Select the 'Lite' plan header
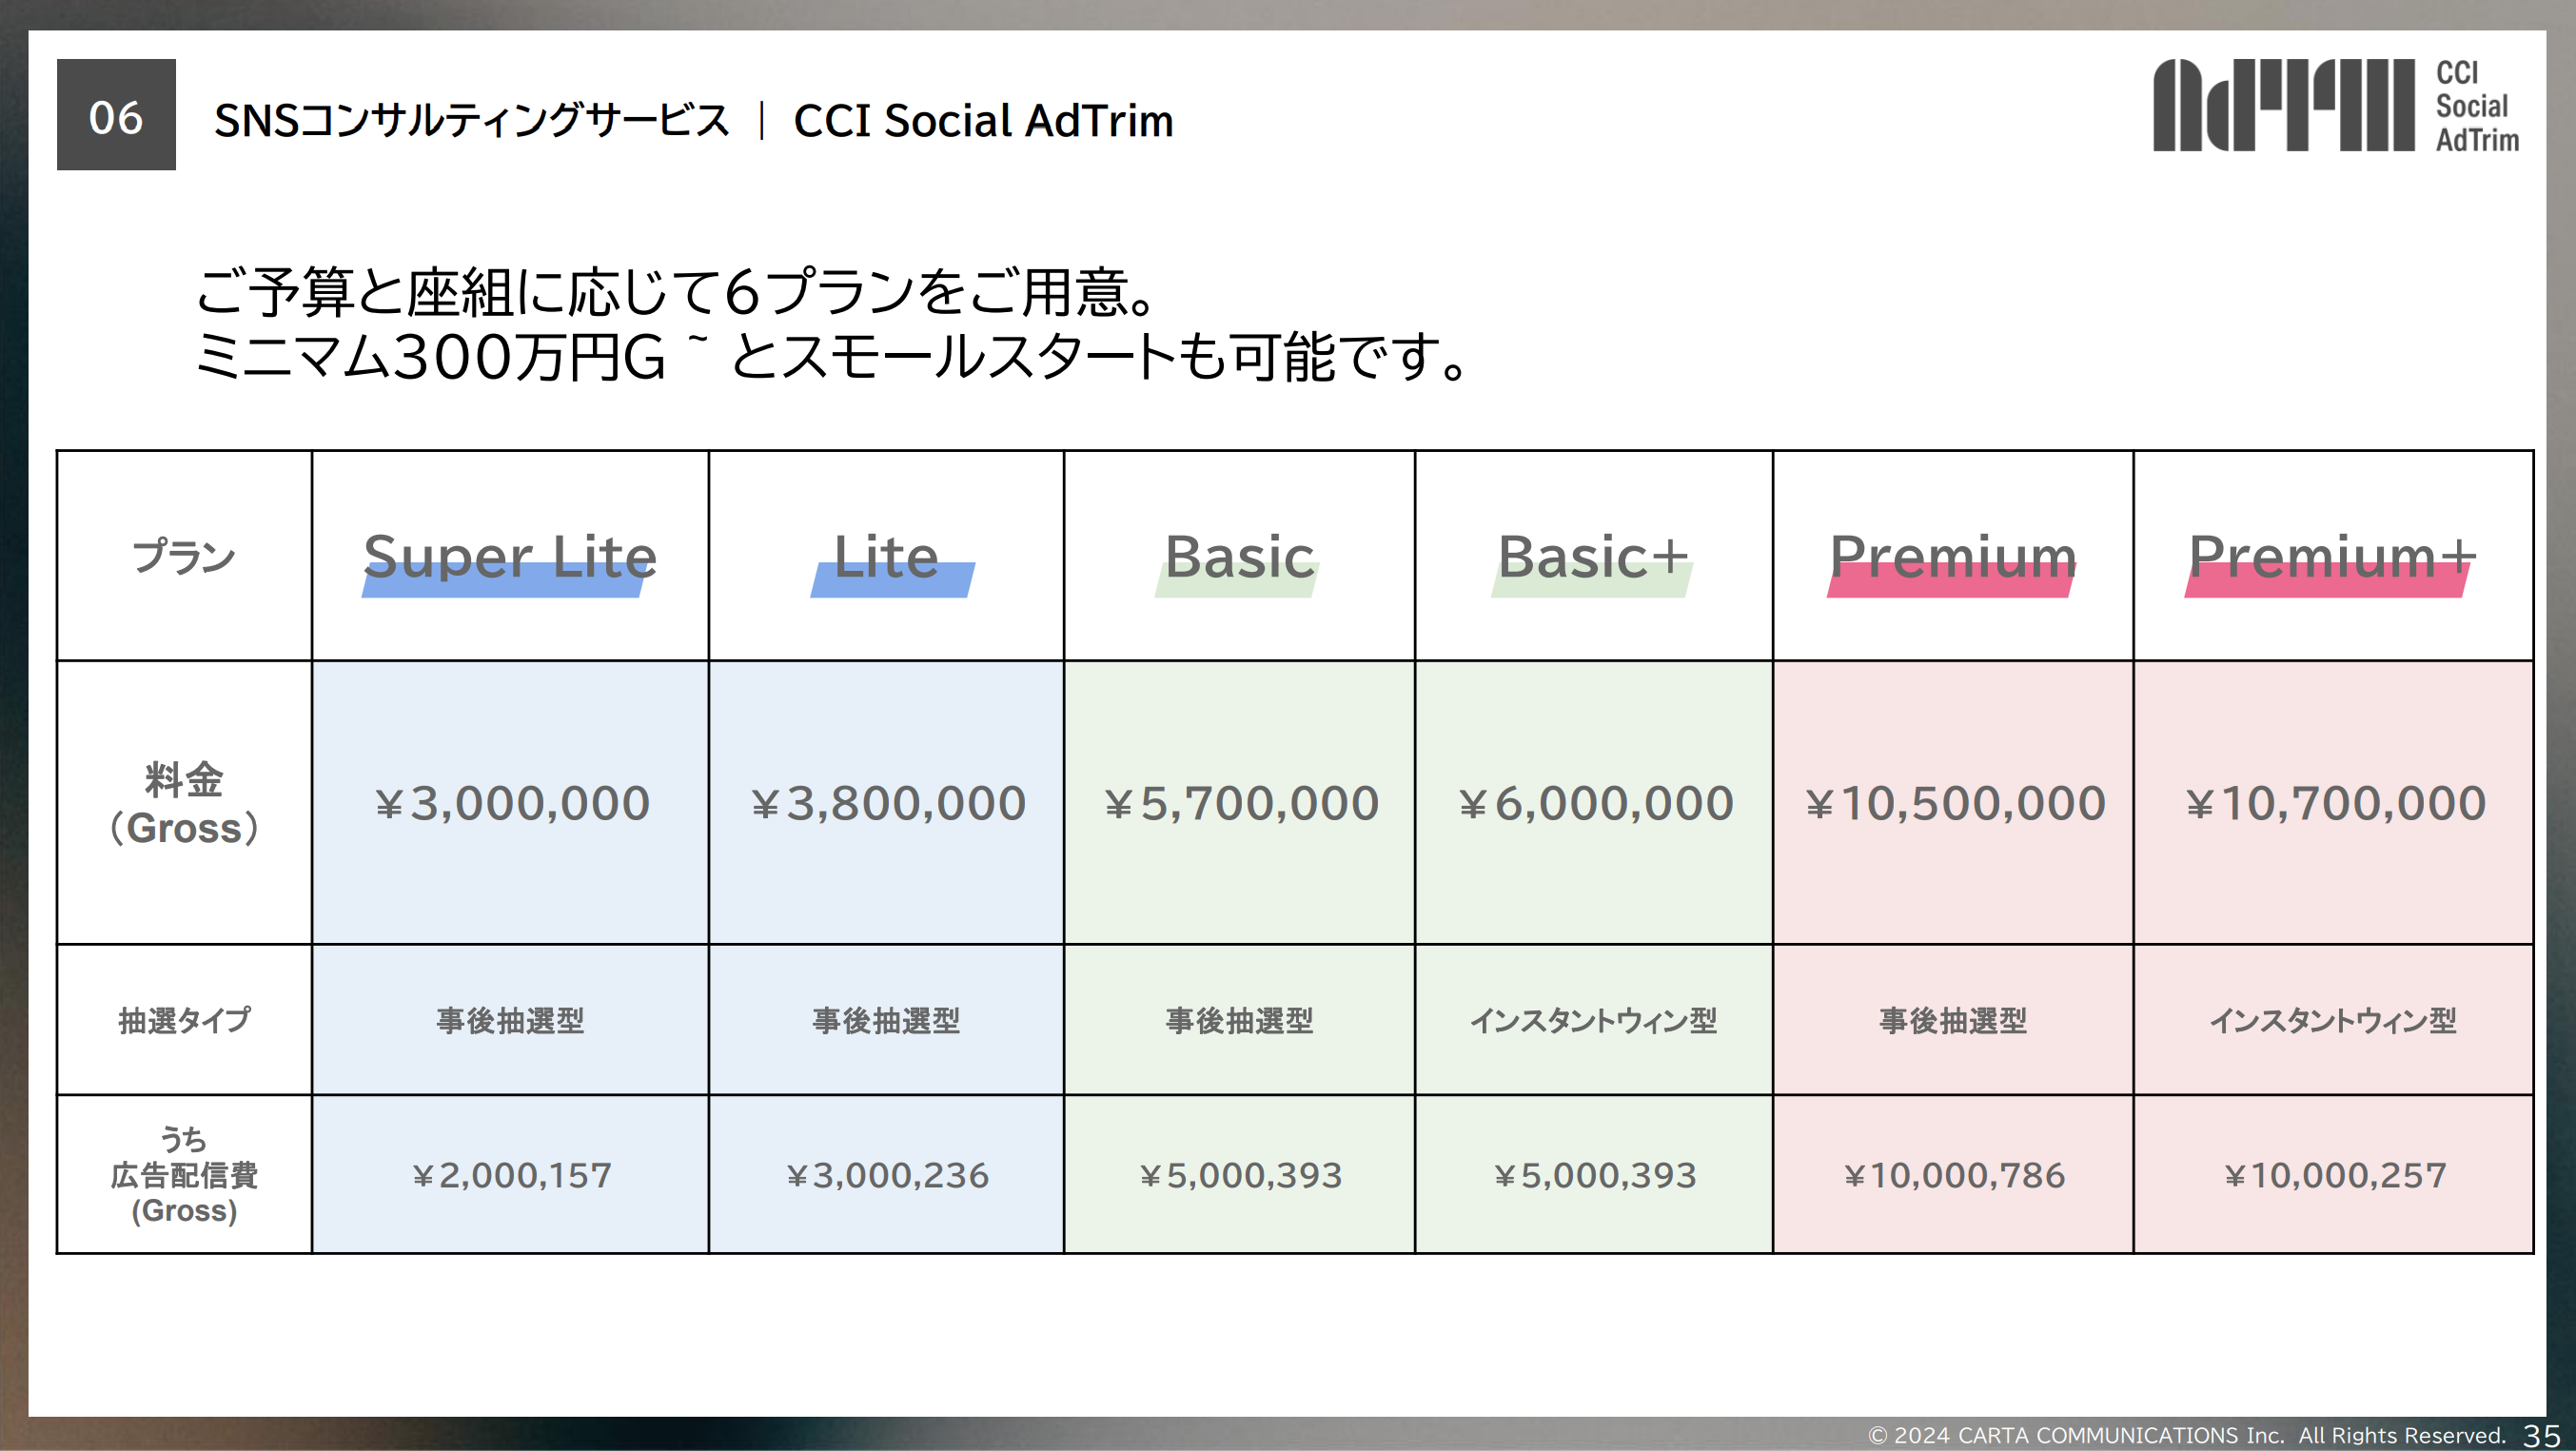 tap(886, 557)
